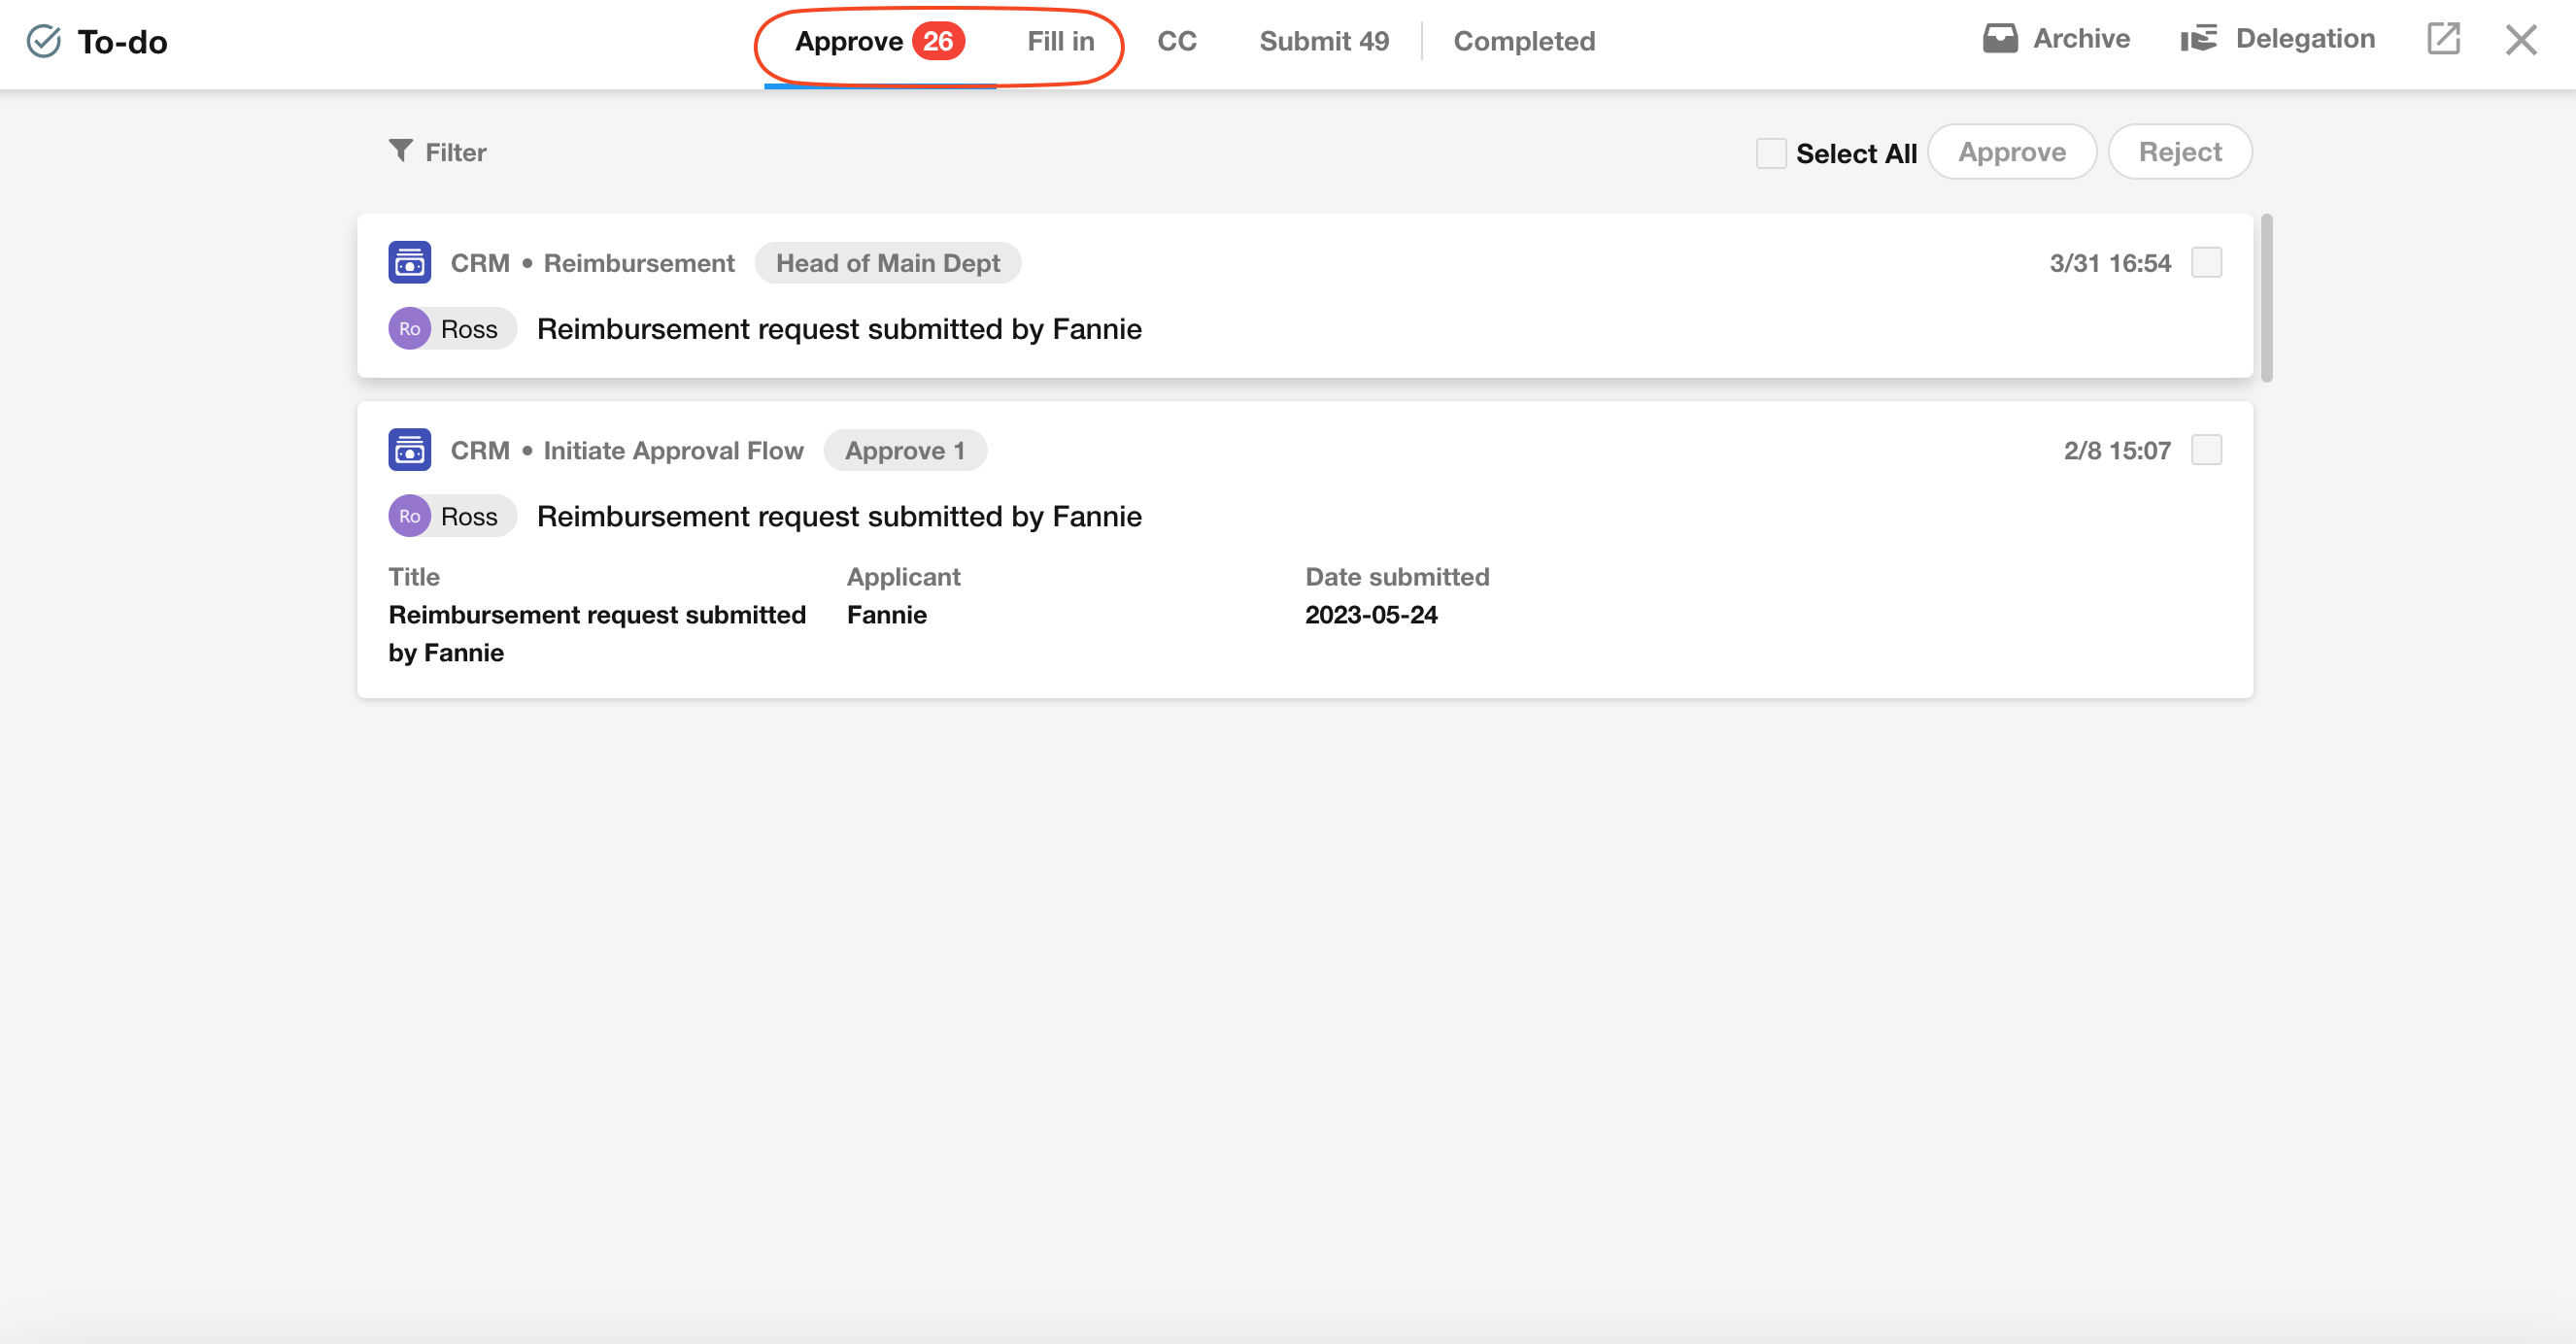Click the Delegation hand icon
The image size is (2576, 1344).
2199,39
